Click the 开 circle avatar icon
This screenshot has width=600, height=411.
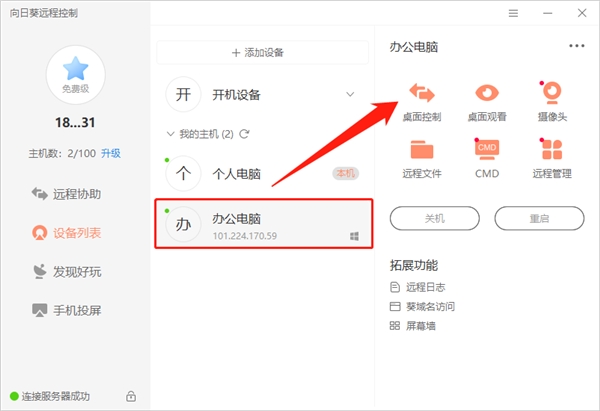(183, 94)
